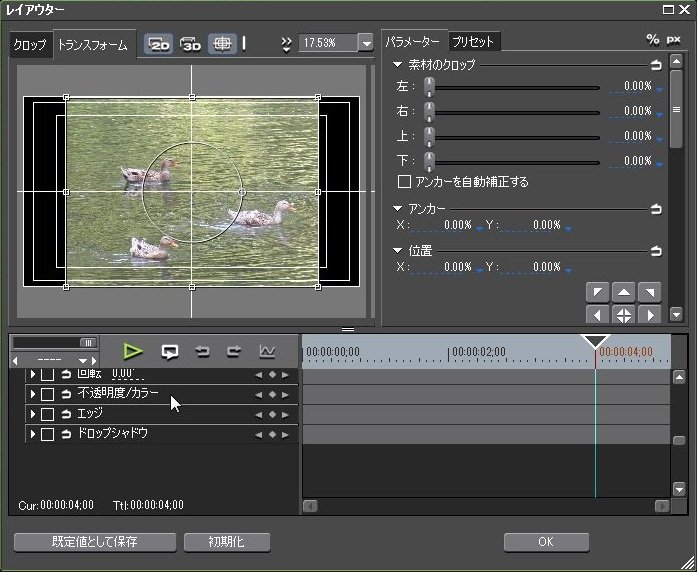Reset the 回転 row to default
Viewport: 697px width, 572px height.
[66, 375]
